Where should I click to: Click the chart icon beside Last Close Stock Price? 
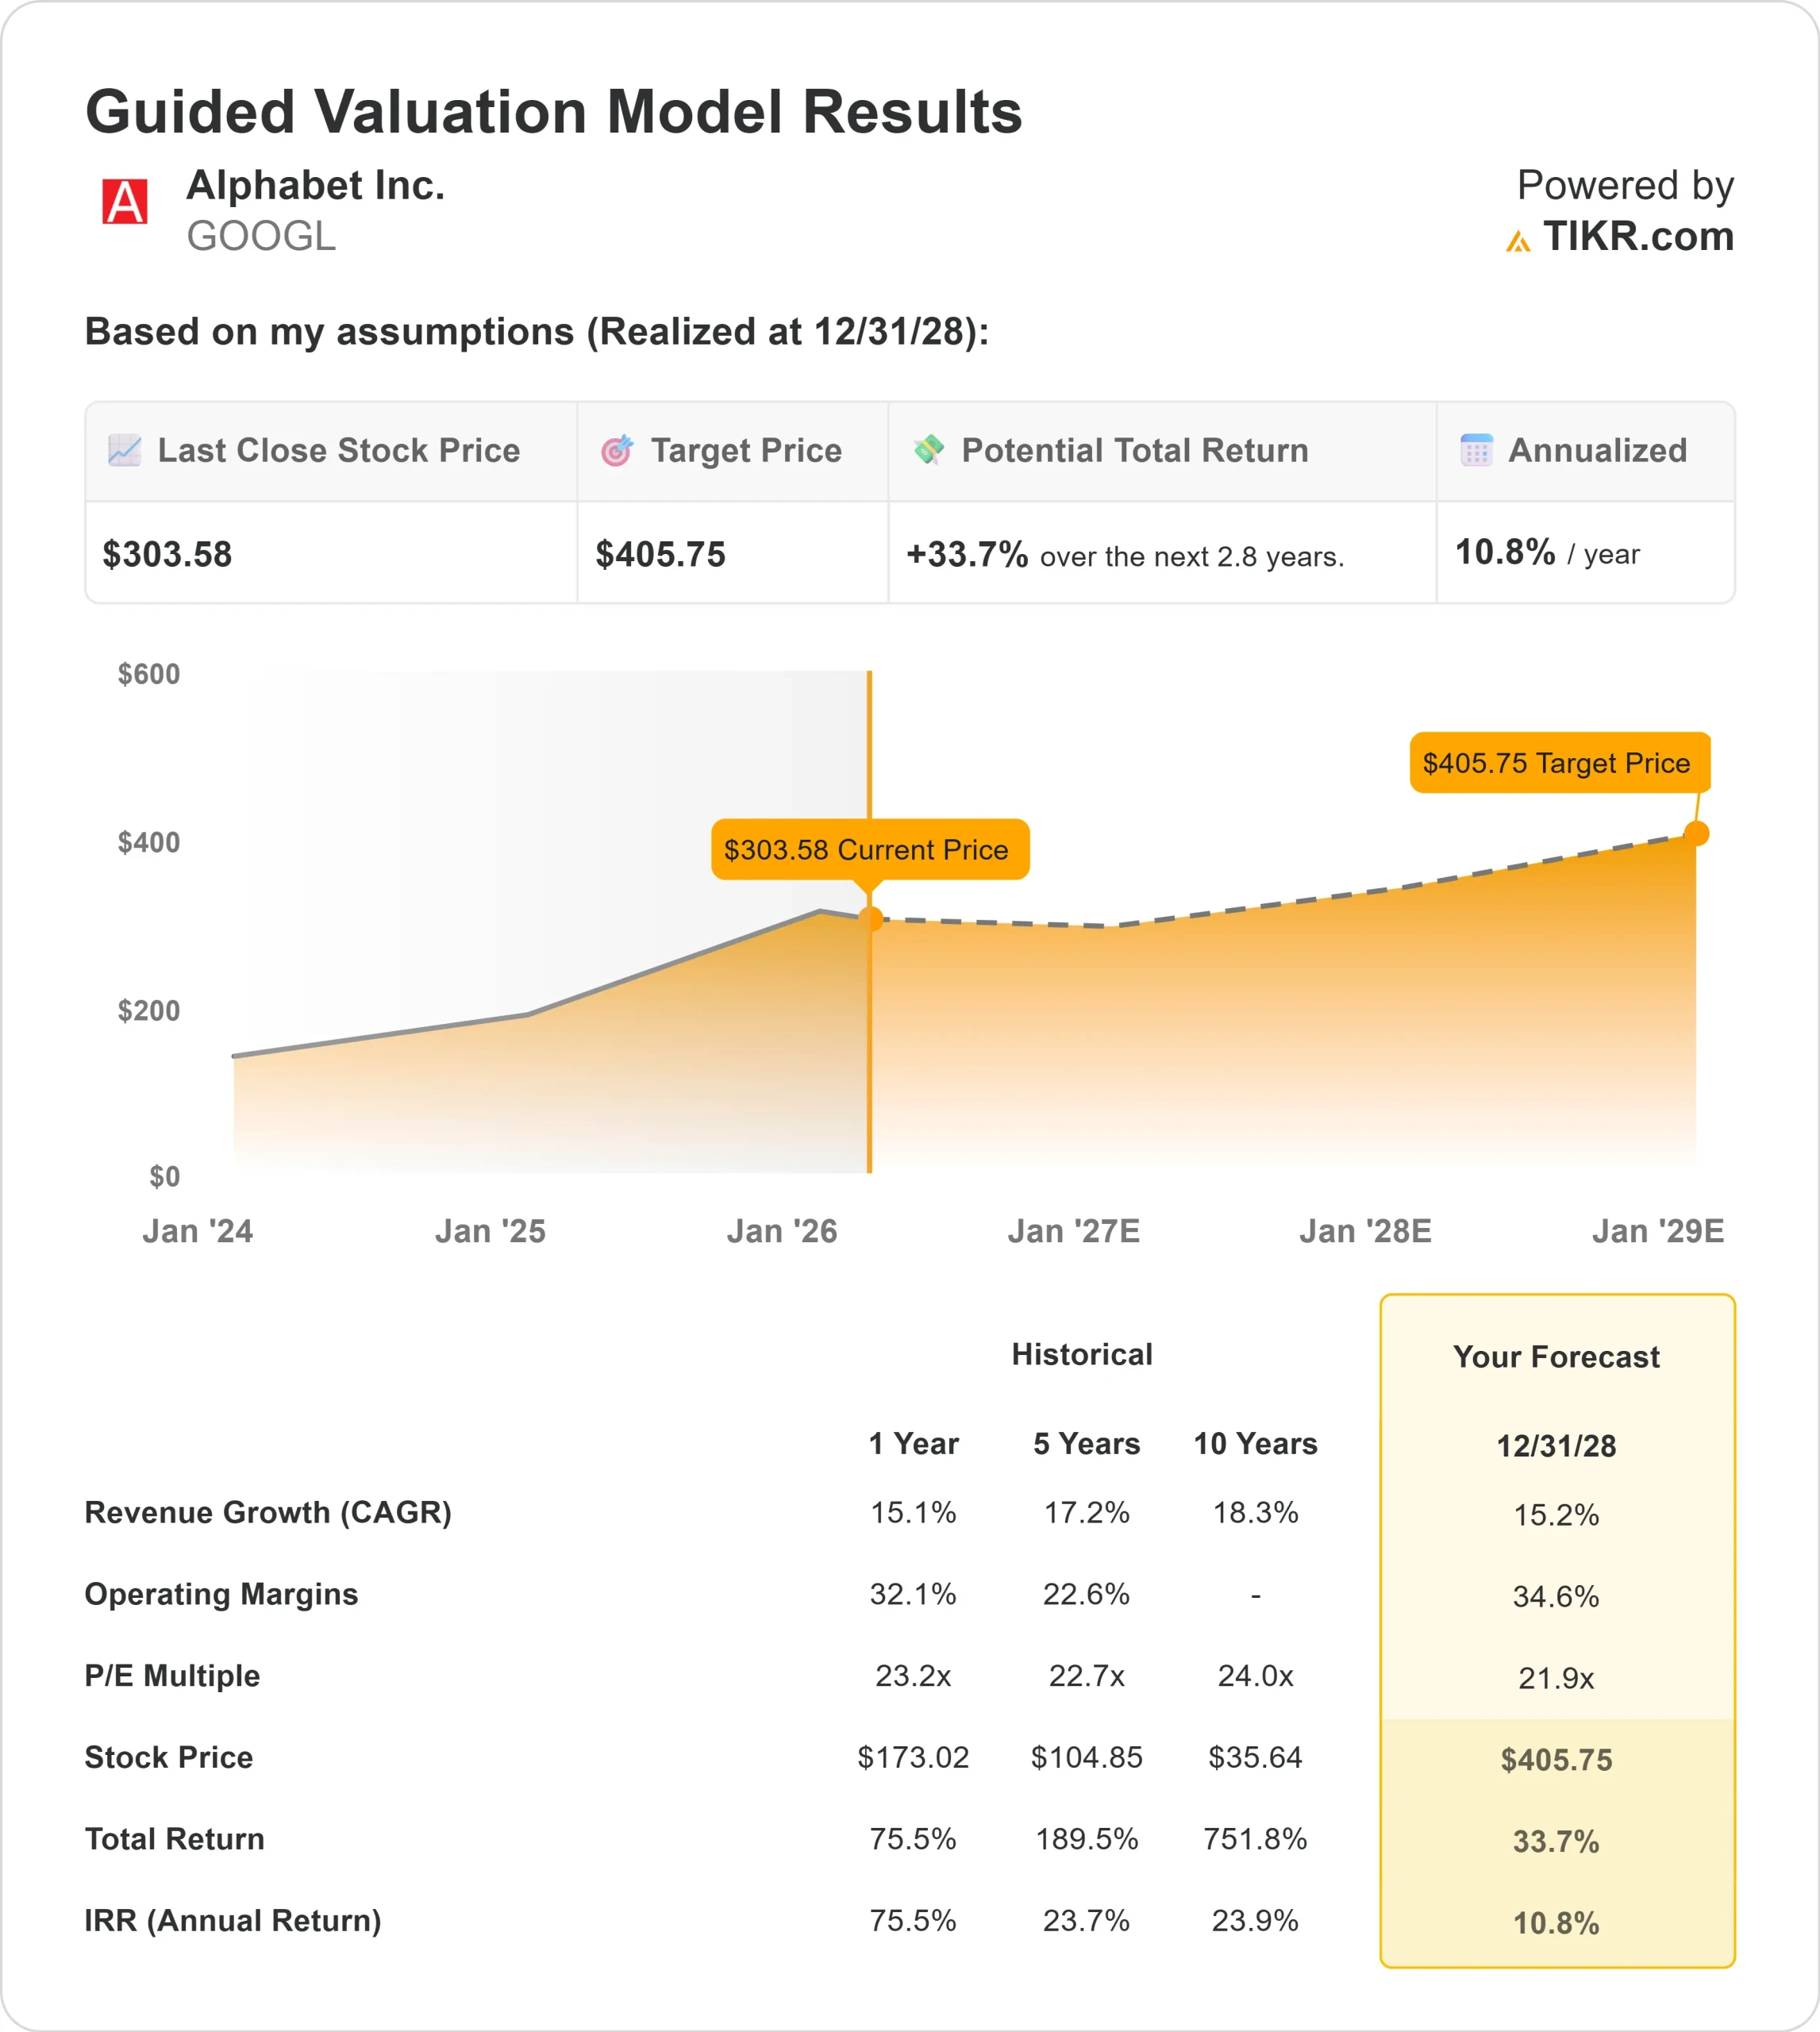click(x=124, y=450)
